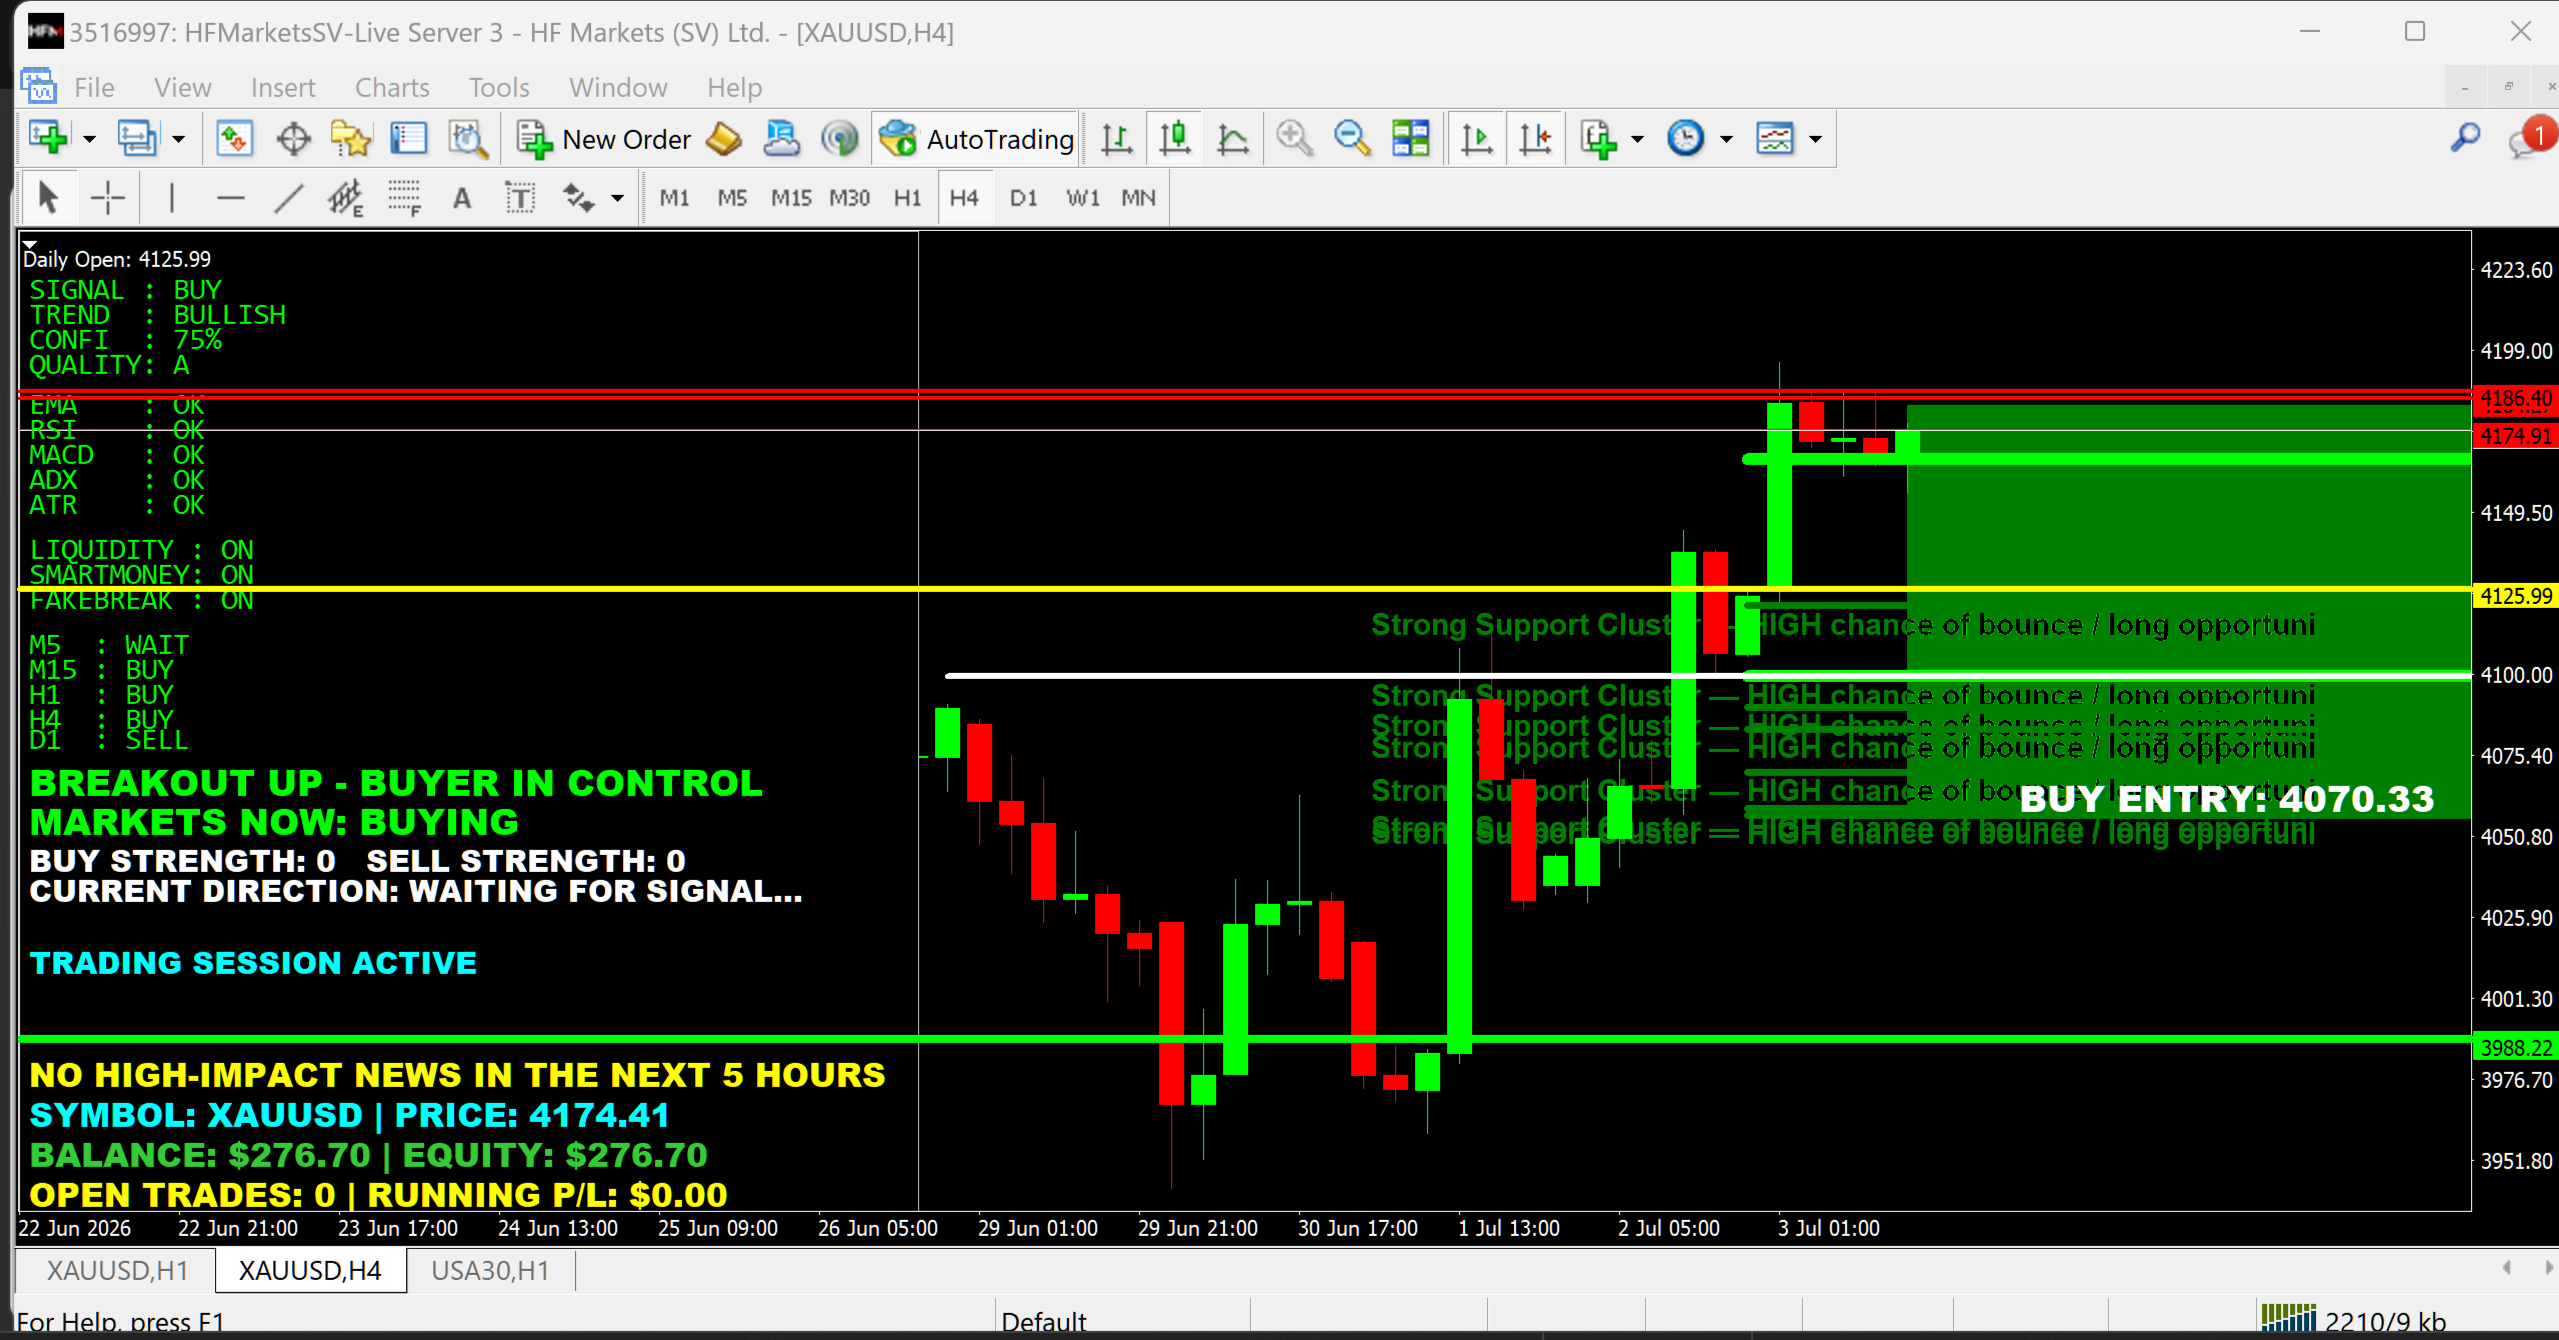Screen dimensions: 2559x1340
Task: Switch to line chart mode
Action: point(1233,138)
